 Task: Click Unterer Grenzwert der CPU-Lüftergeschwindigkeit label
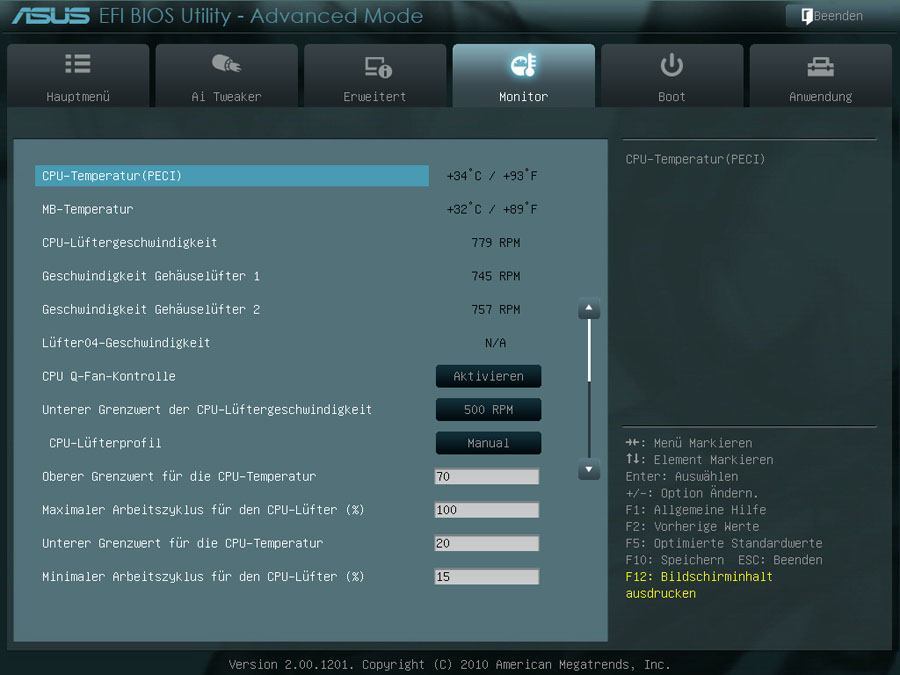point(207,409)
